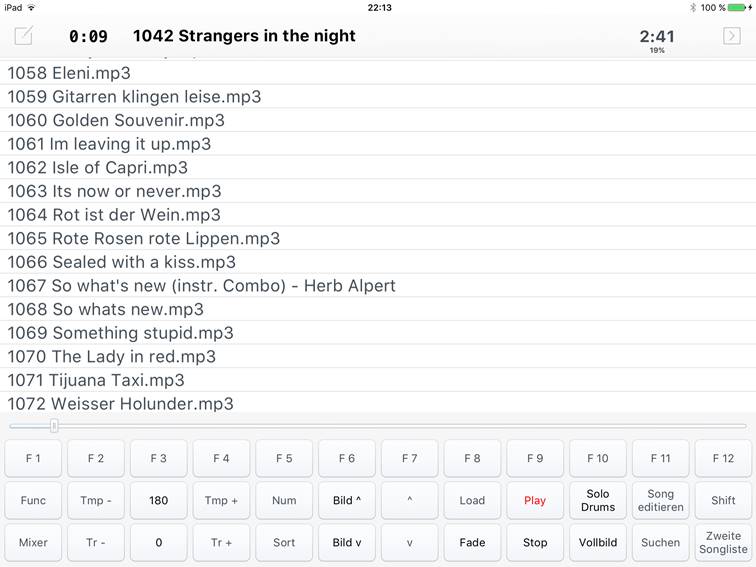Select song 1066 Sealed with a kiss

click(378, 262)
